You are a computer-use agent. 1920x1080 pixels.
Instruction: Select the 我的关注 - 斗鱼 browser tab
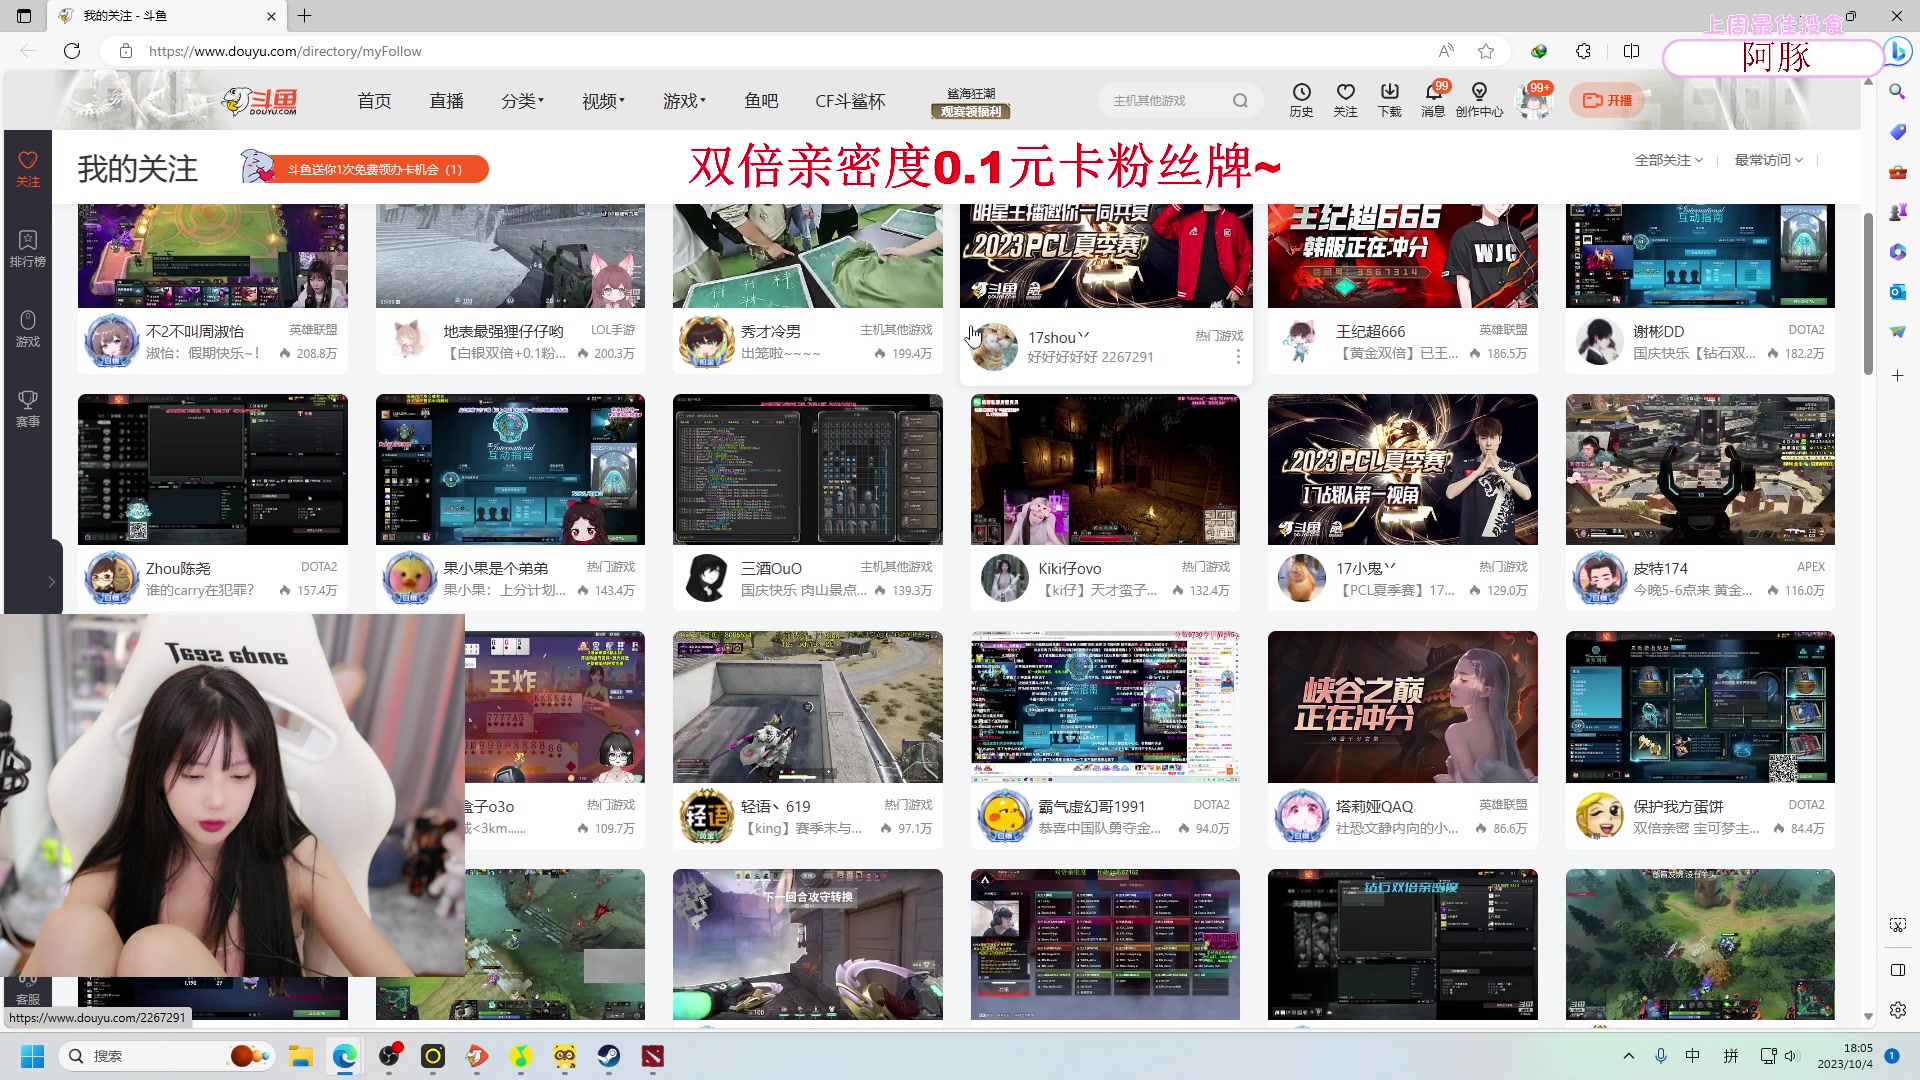[x=168, y=16]
